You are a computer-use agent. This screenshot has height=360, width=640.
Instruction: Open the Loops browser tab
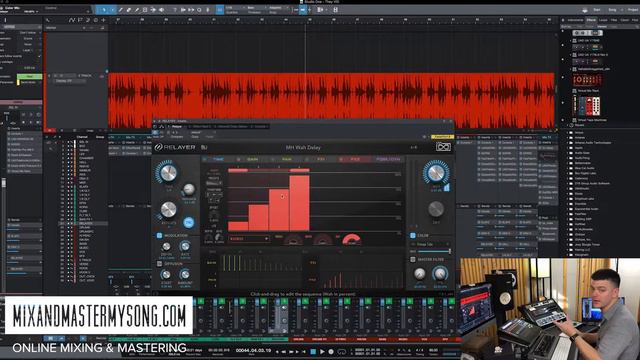click(x=603, y=20)
